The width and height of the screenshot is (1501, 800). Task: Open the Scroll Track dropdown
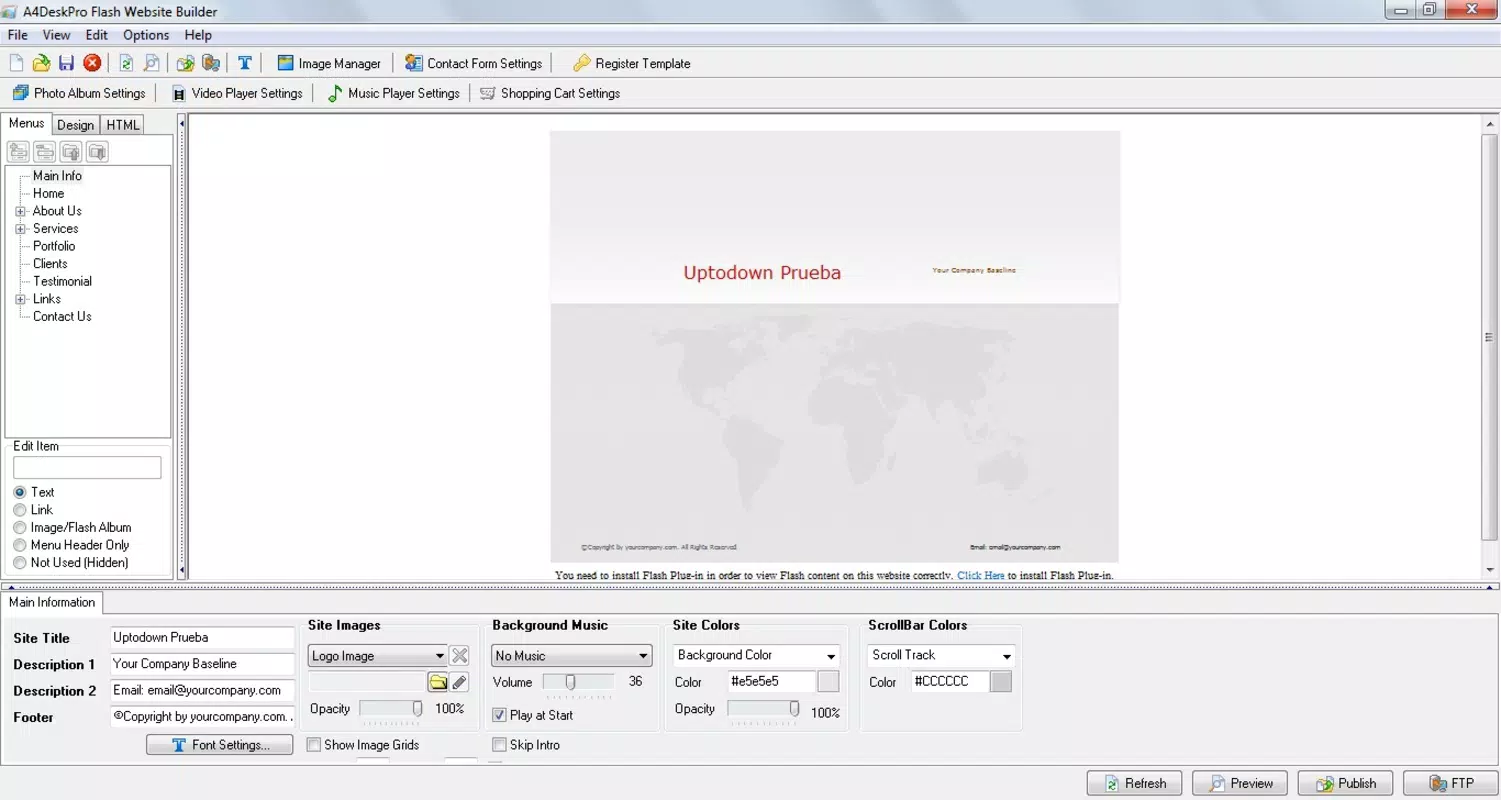pos(941,656)
